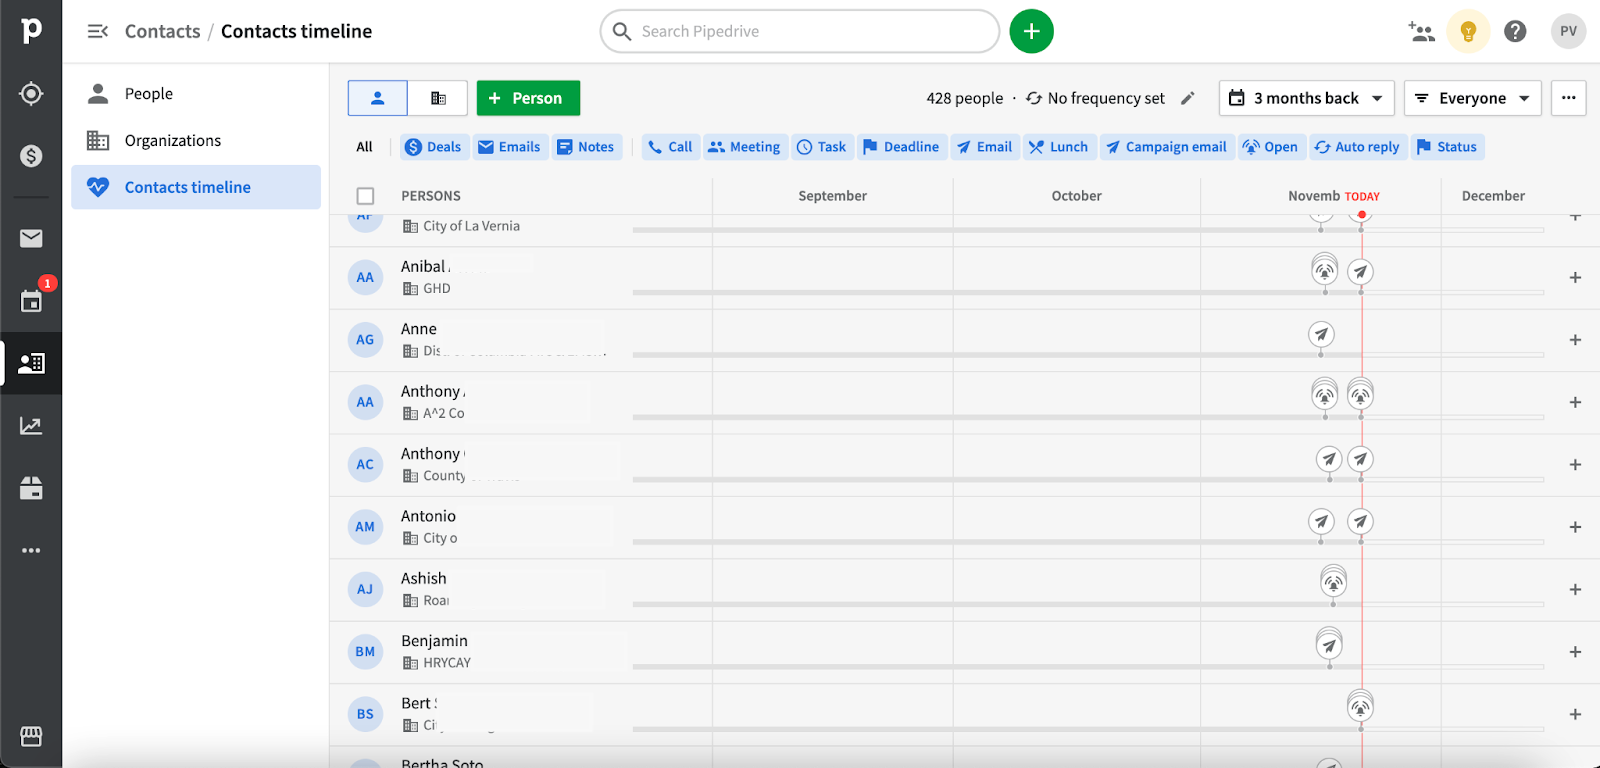1600x768 pixels.
Task: Open the Everyone owner filter dropdown
Action: pyautogui.click(x=1472, y=98)
